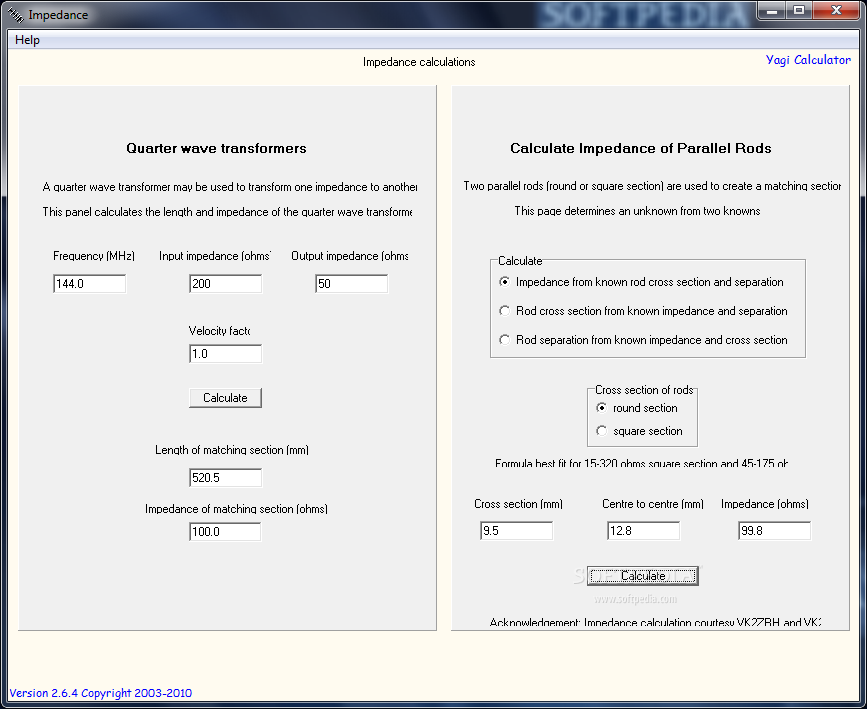Open the Help menu
867x709 pixels.
[27, 40]
